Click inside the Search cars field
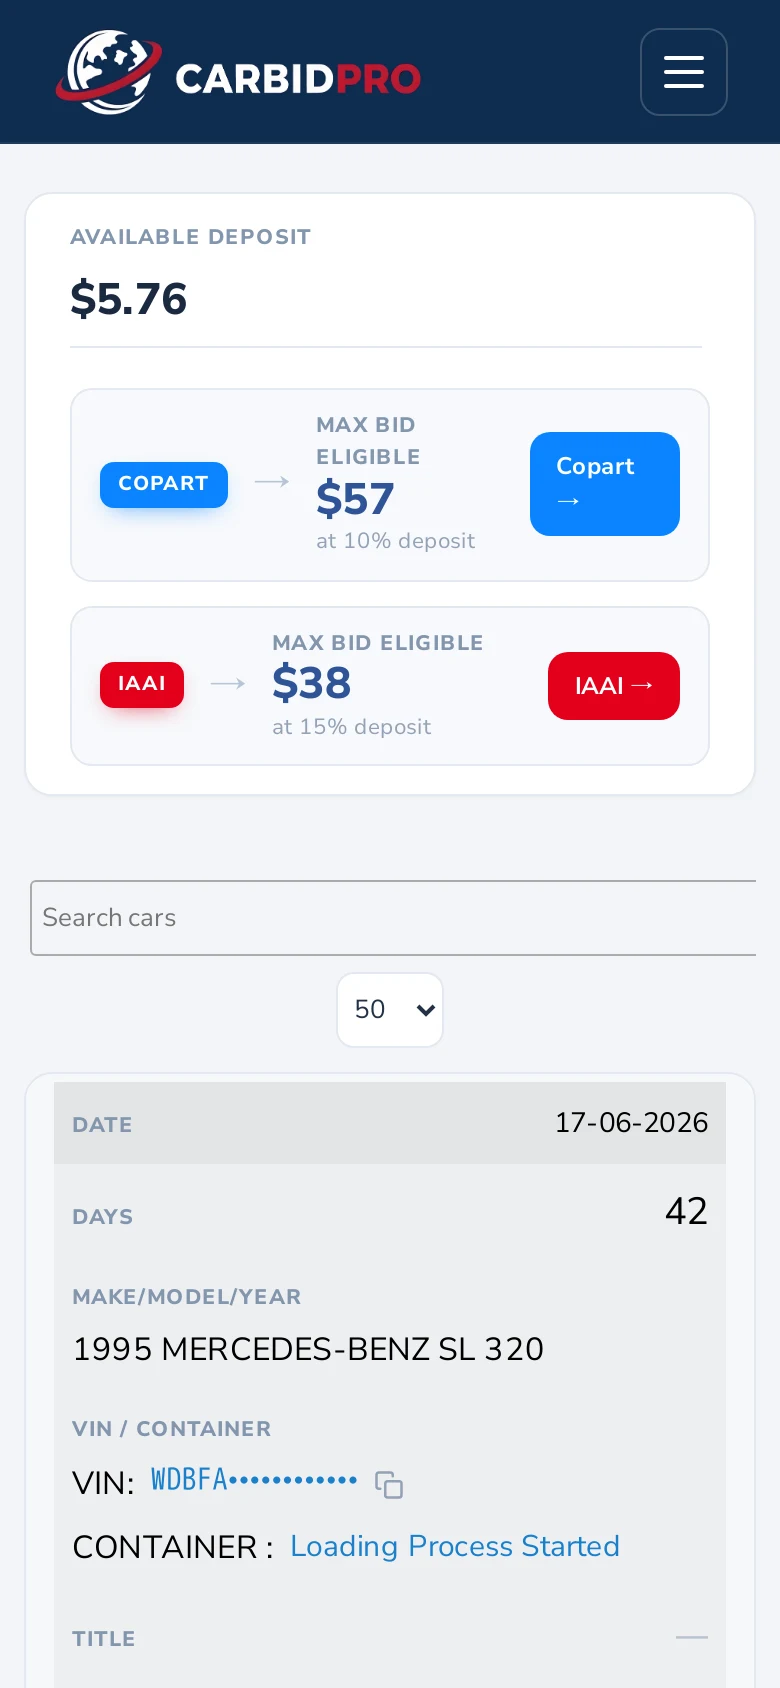 click(x=393, y=918)
